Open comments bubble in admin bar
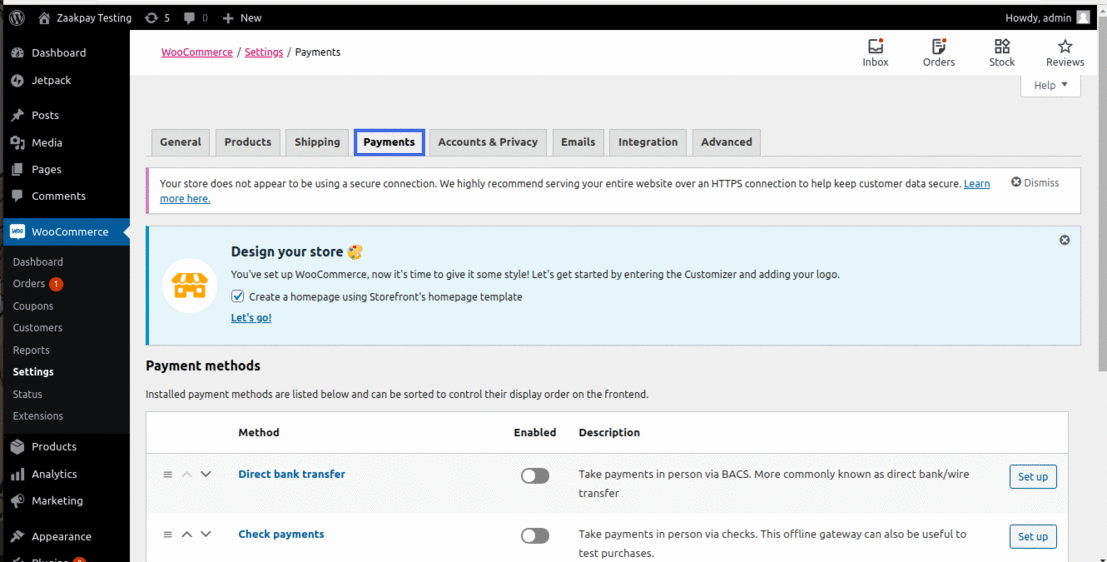The height and width of the screenshot is (562, 1107). click(196, 18)
